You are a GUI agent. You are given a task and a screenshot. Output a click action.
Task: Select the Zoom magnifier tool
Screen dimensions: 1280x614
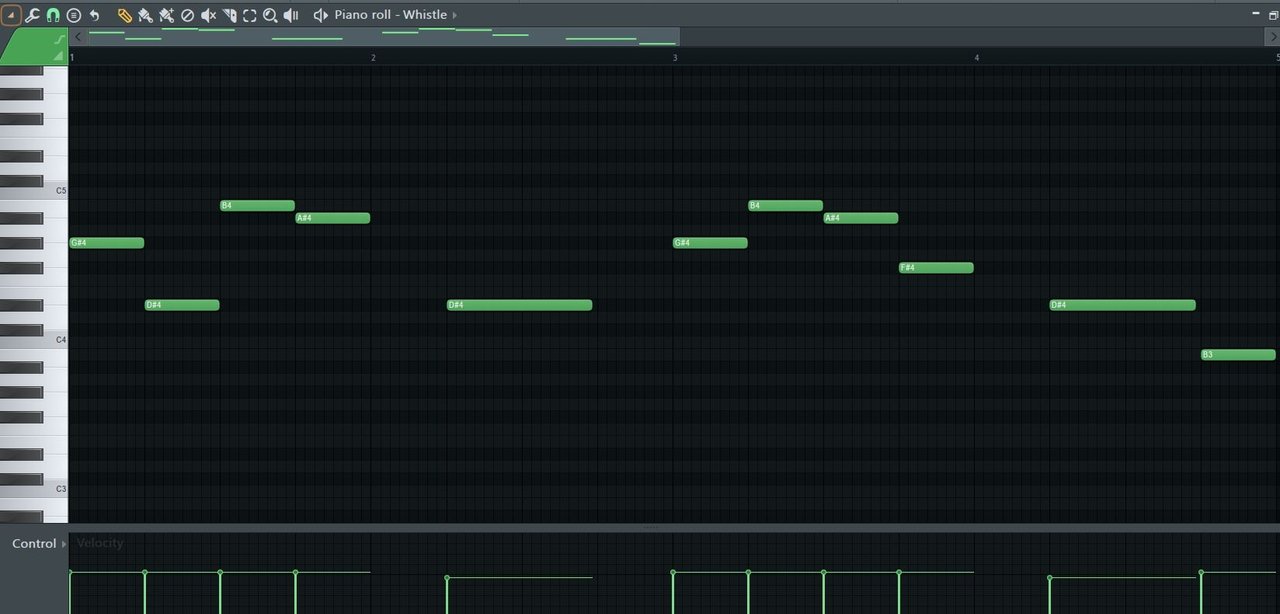pyautogui.click(x=270, y=15)
